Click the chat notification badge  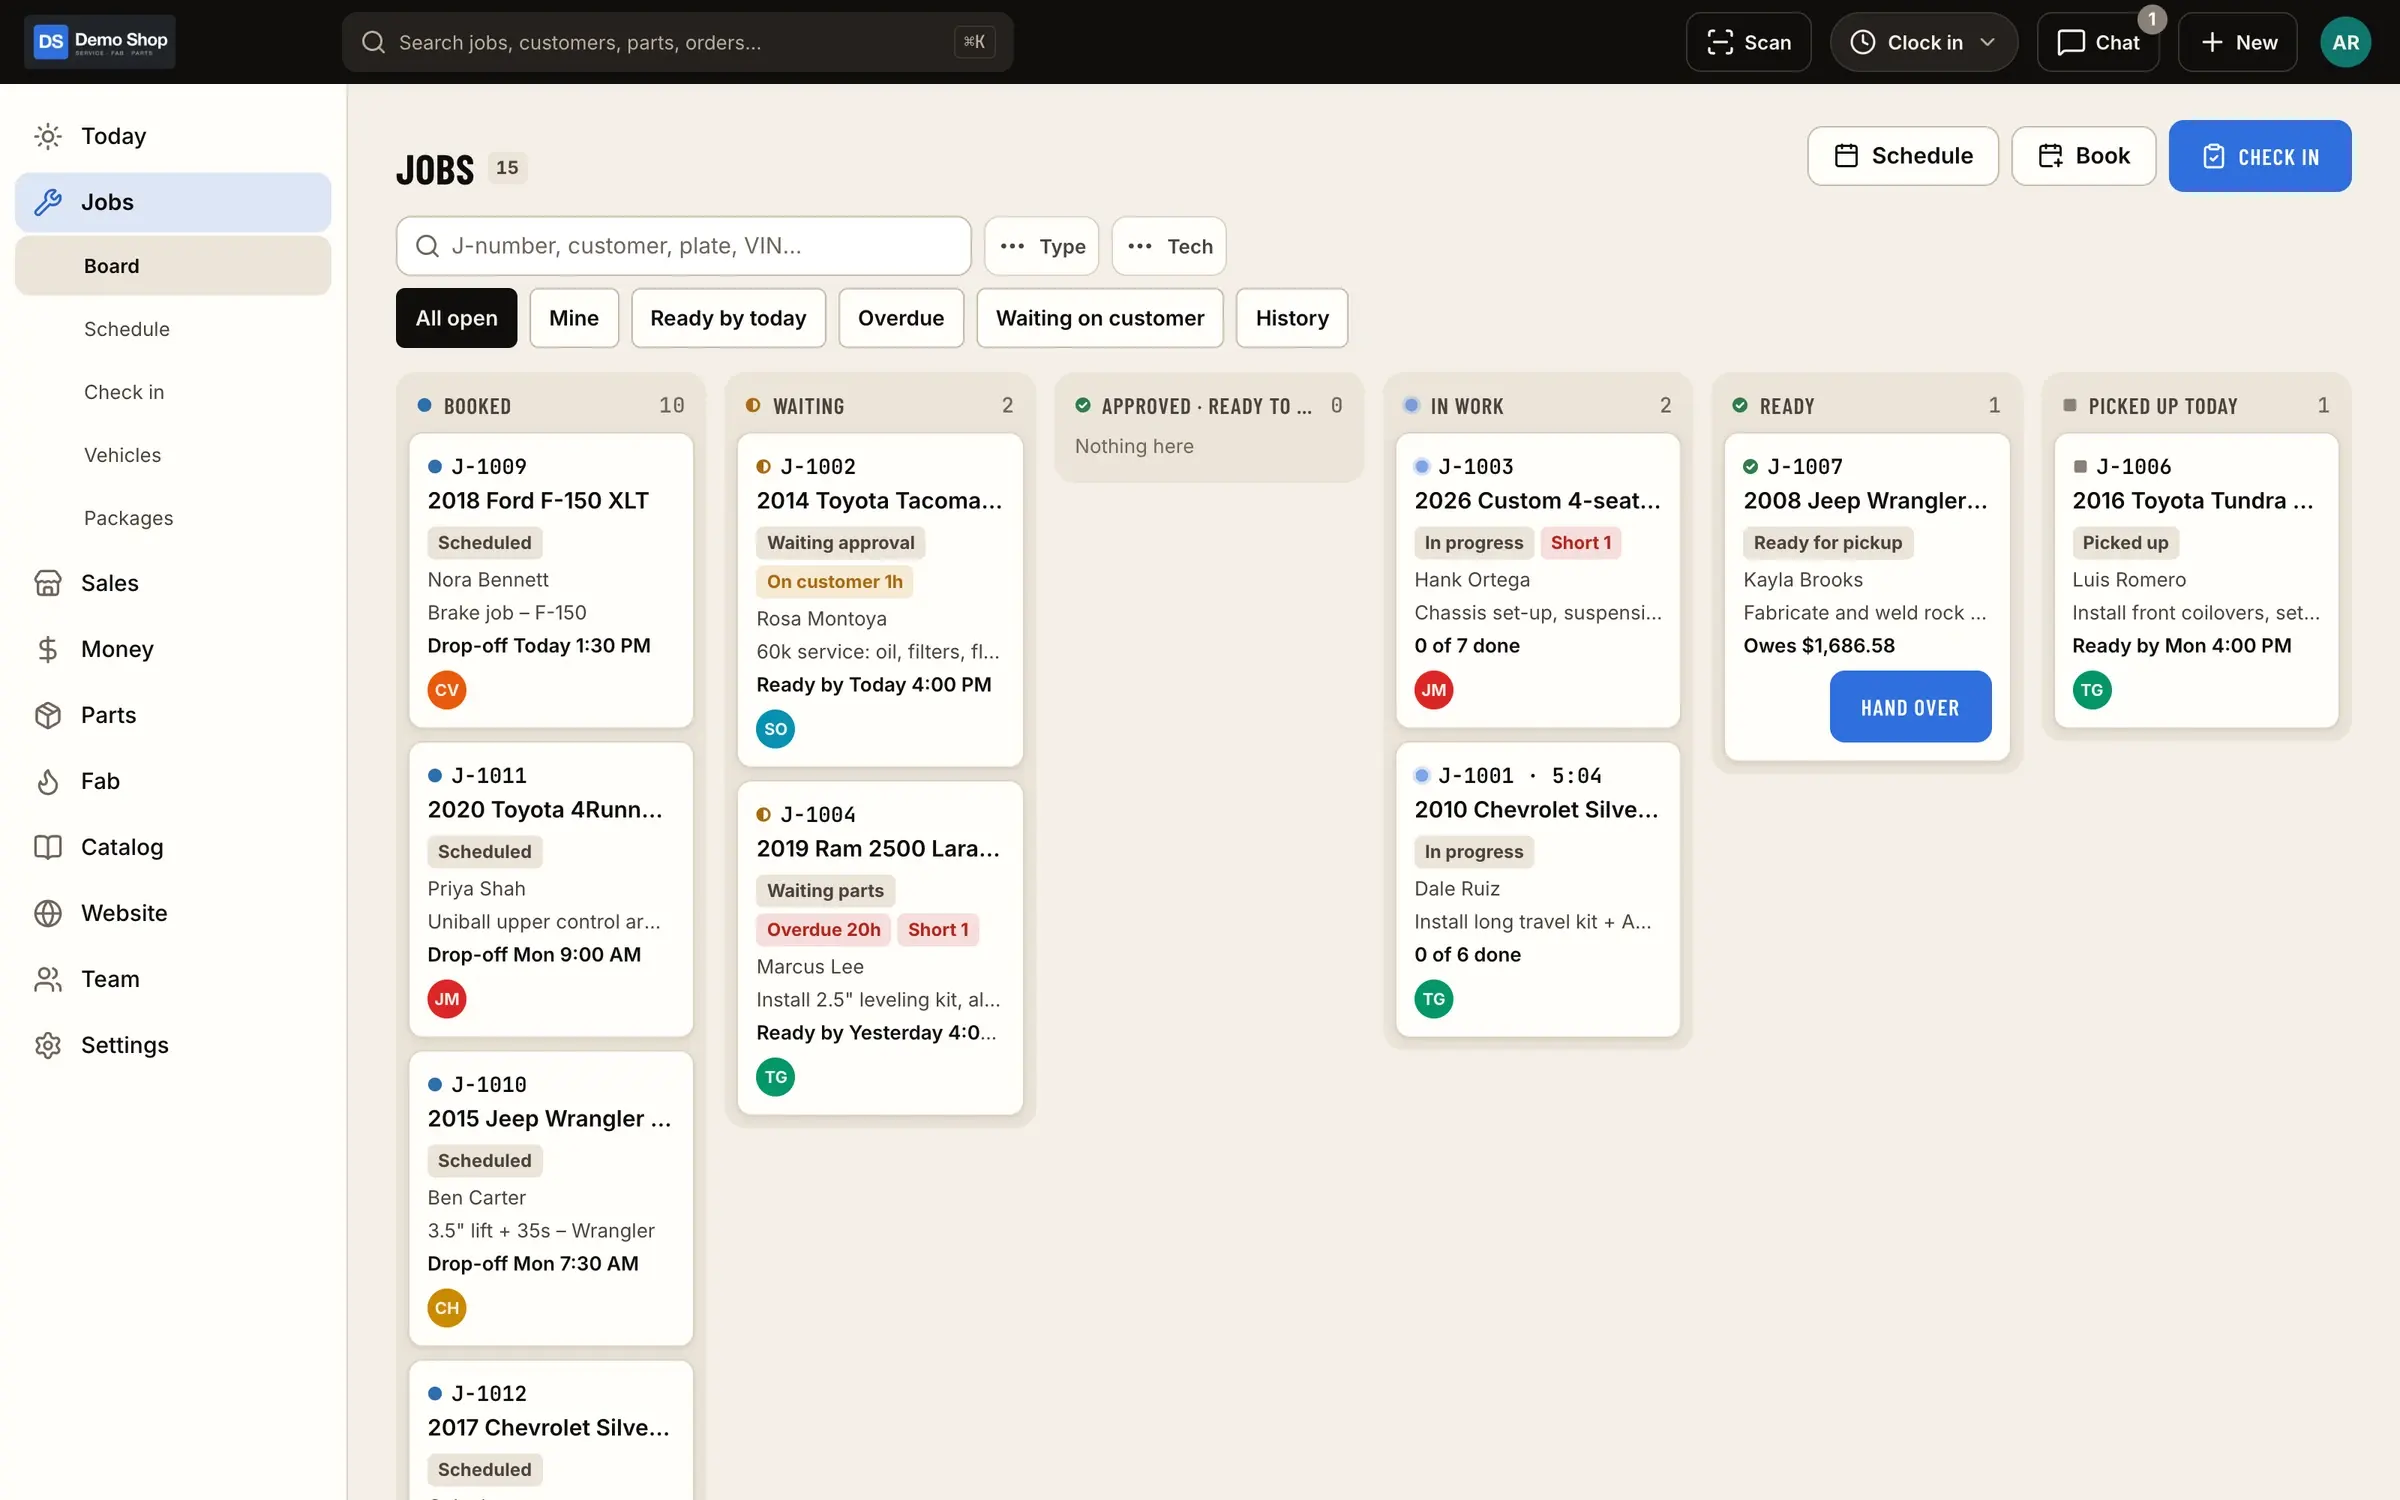(2152, 19)
